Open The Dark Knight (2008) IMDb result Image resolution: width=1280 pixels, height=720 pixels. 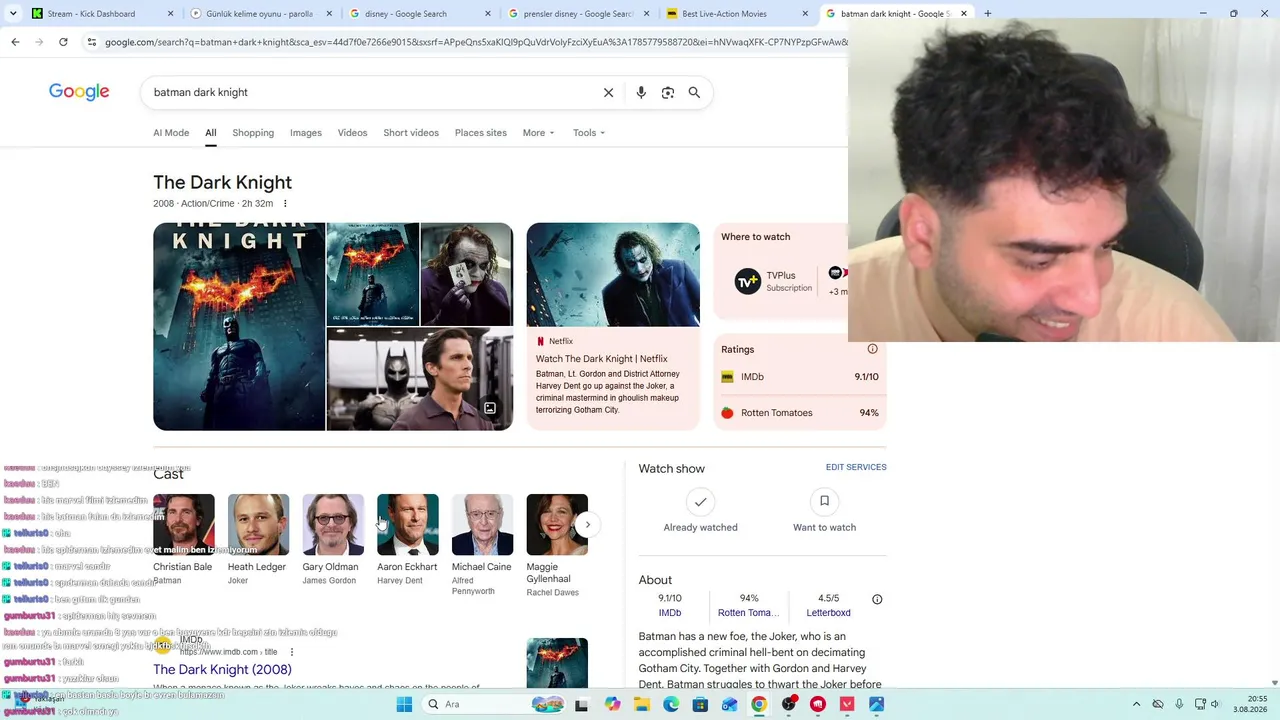[222, 670]
